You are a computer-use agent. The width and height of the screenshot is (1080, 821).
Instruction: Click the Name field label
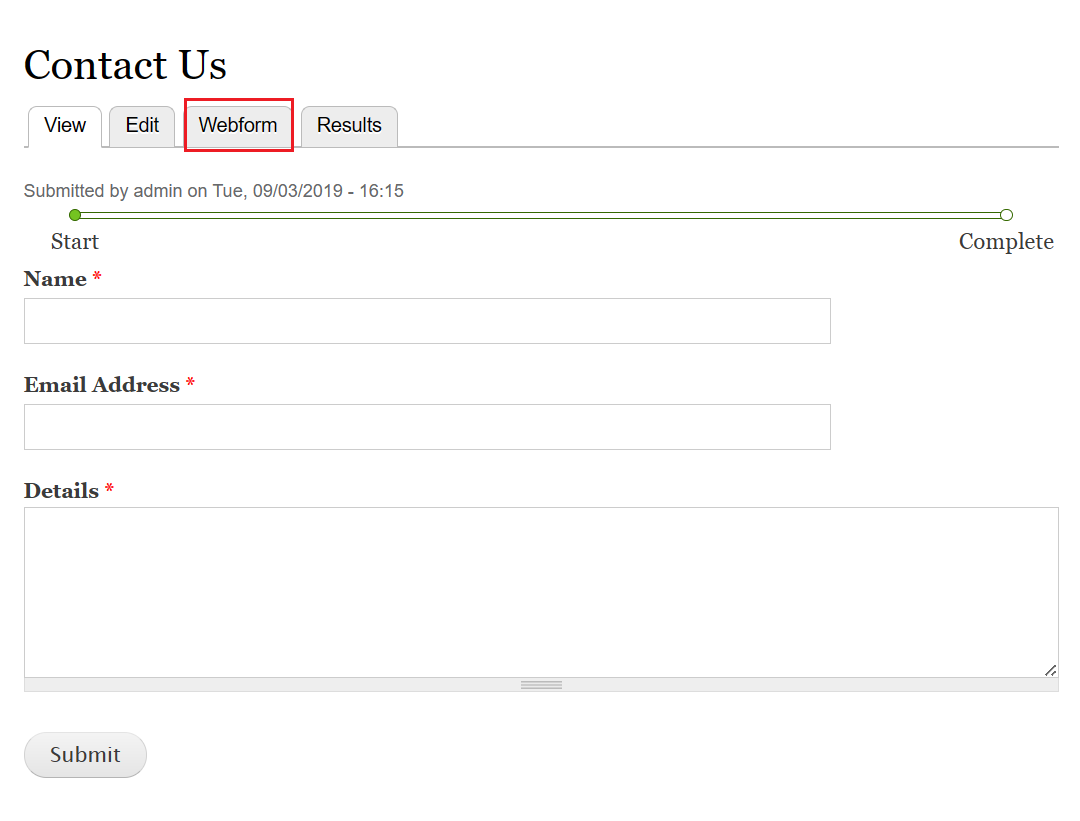click(55, 279)
